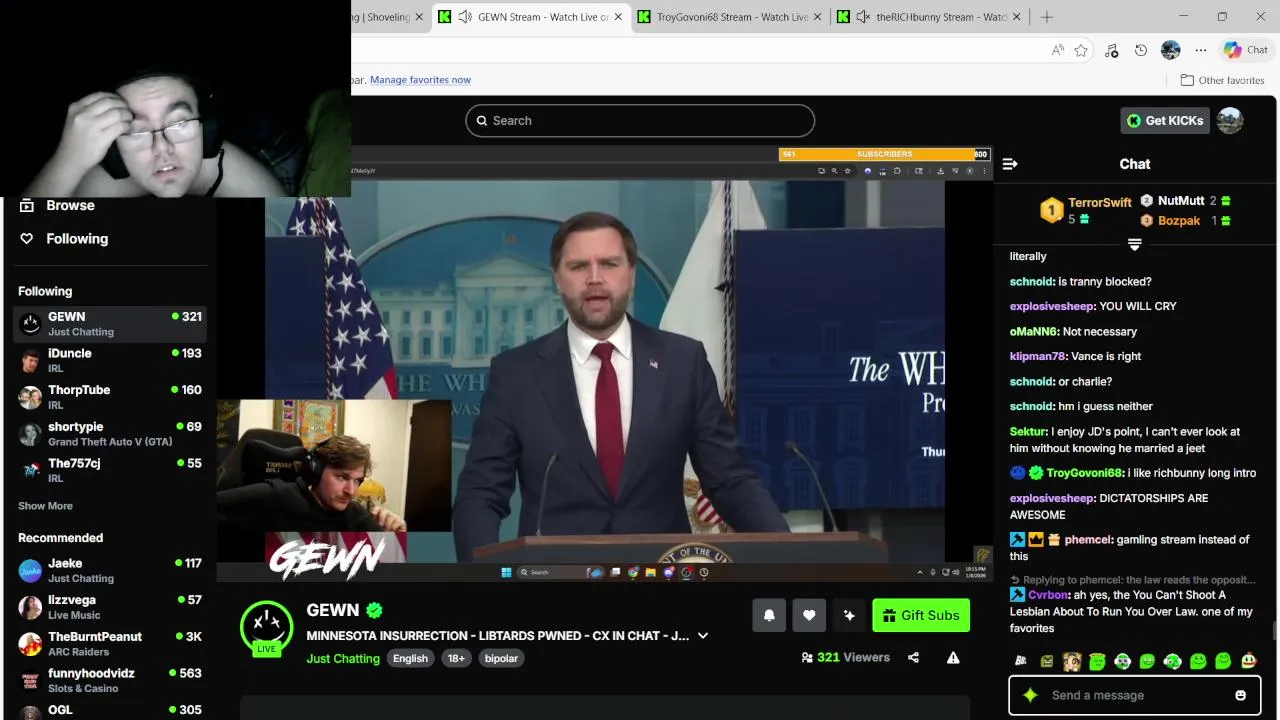Add page to favorites star icon
The width and height of the screenshot is (1280, 720).
tap(1081, 50)
